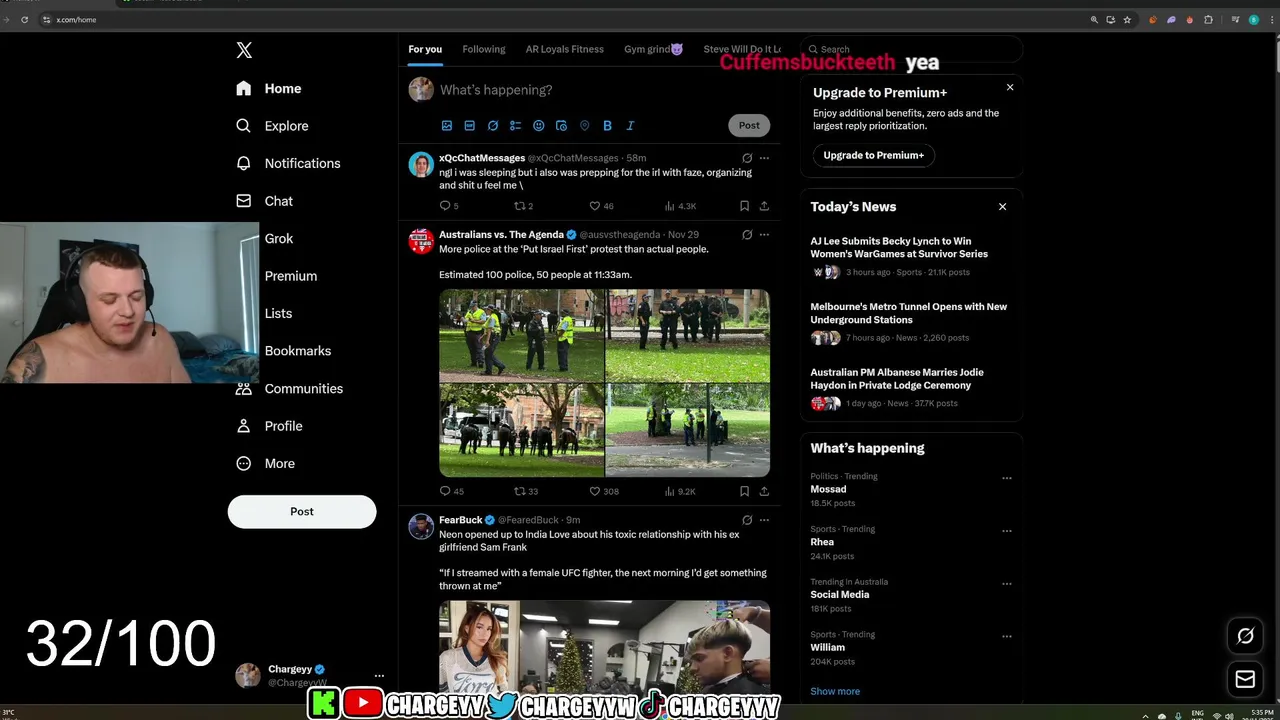Share the xQcChatMessages post

point(764,206)
